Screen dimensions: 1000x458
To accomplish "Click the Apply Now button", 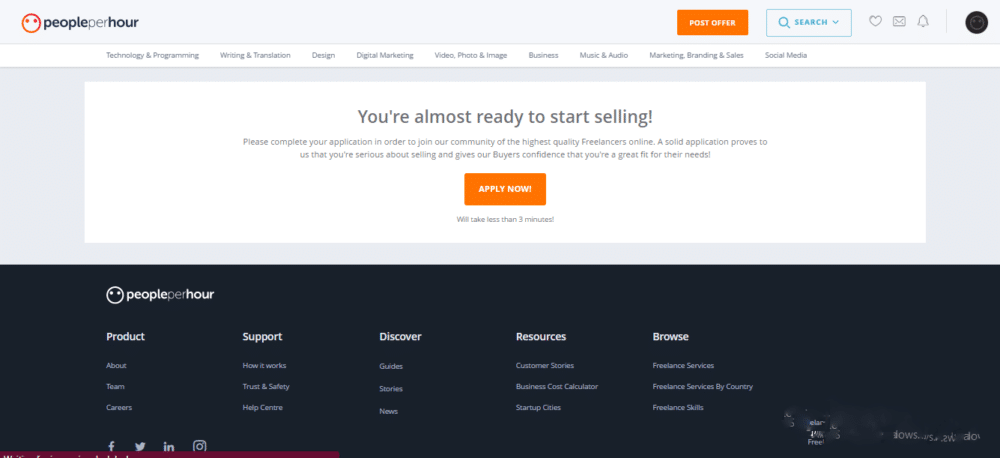I will pos(505,189).
